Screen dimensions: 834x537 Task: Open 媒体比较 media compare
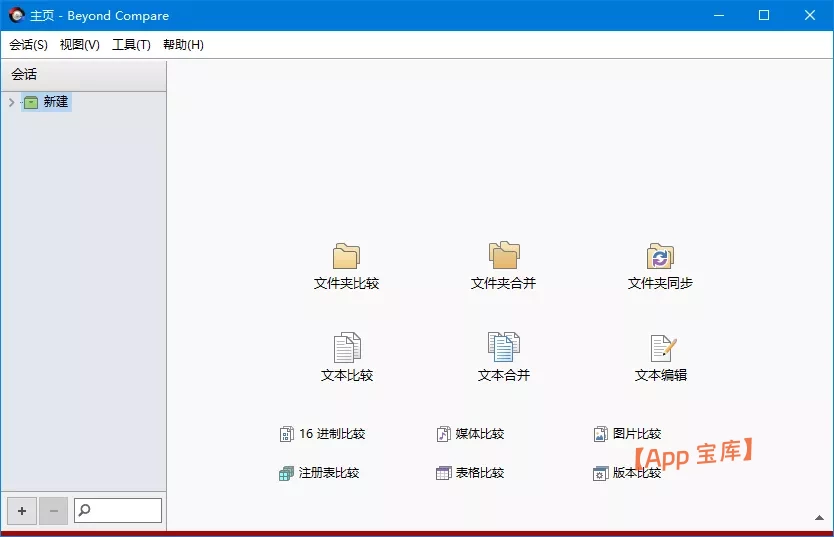(x=470, y=434)
